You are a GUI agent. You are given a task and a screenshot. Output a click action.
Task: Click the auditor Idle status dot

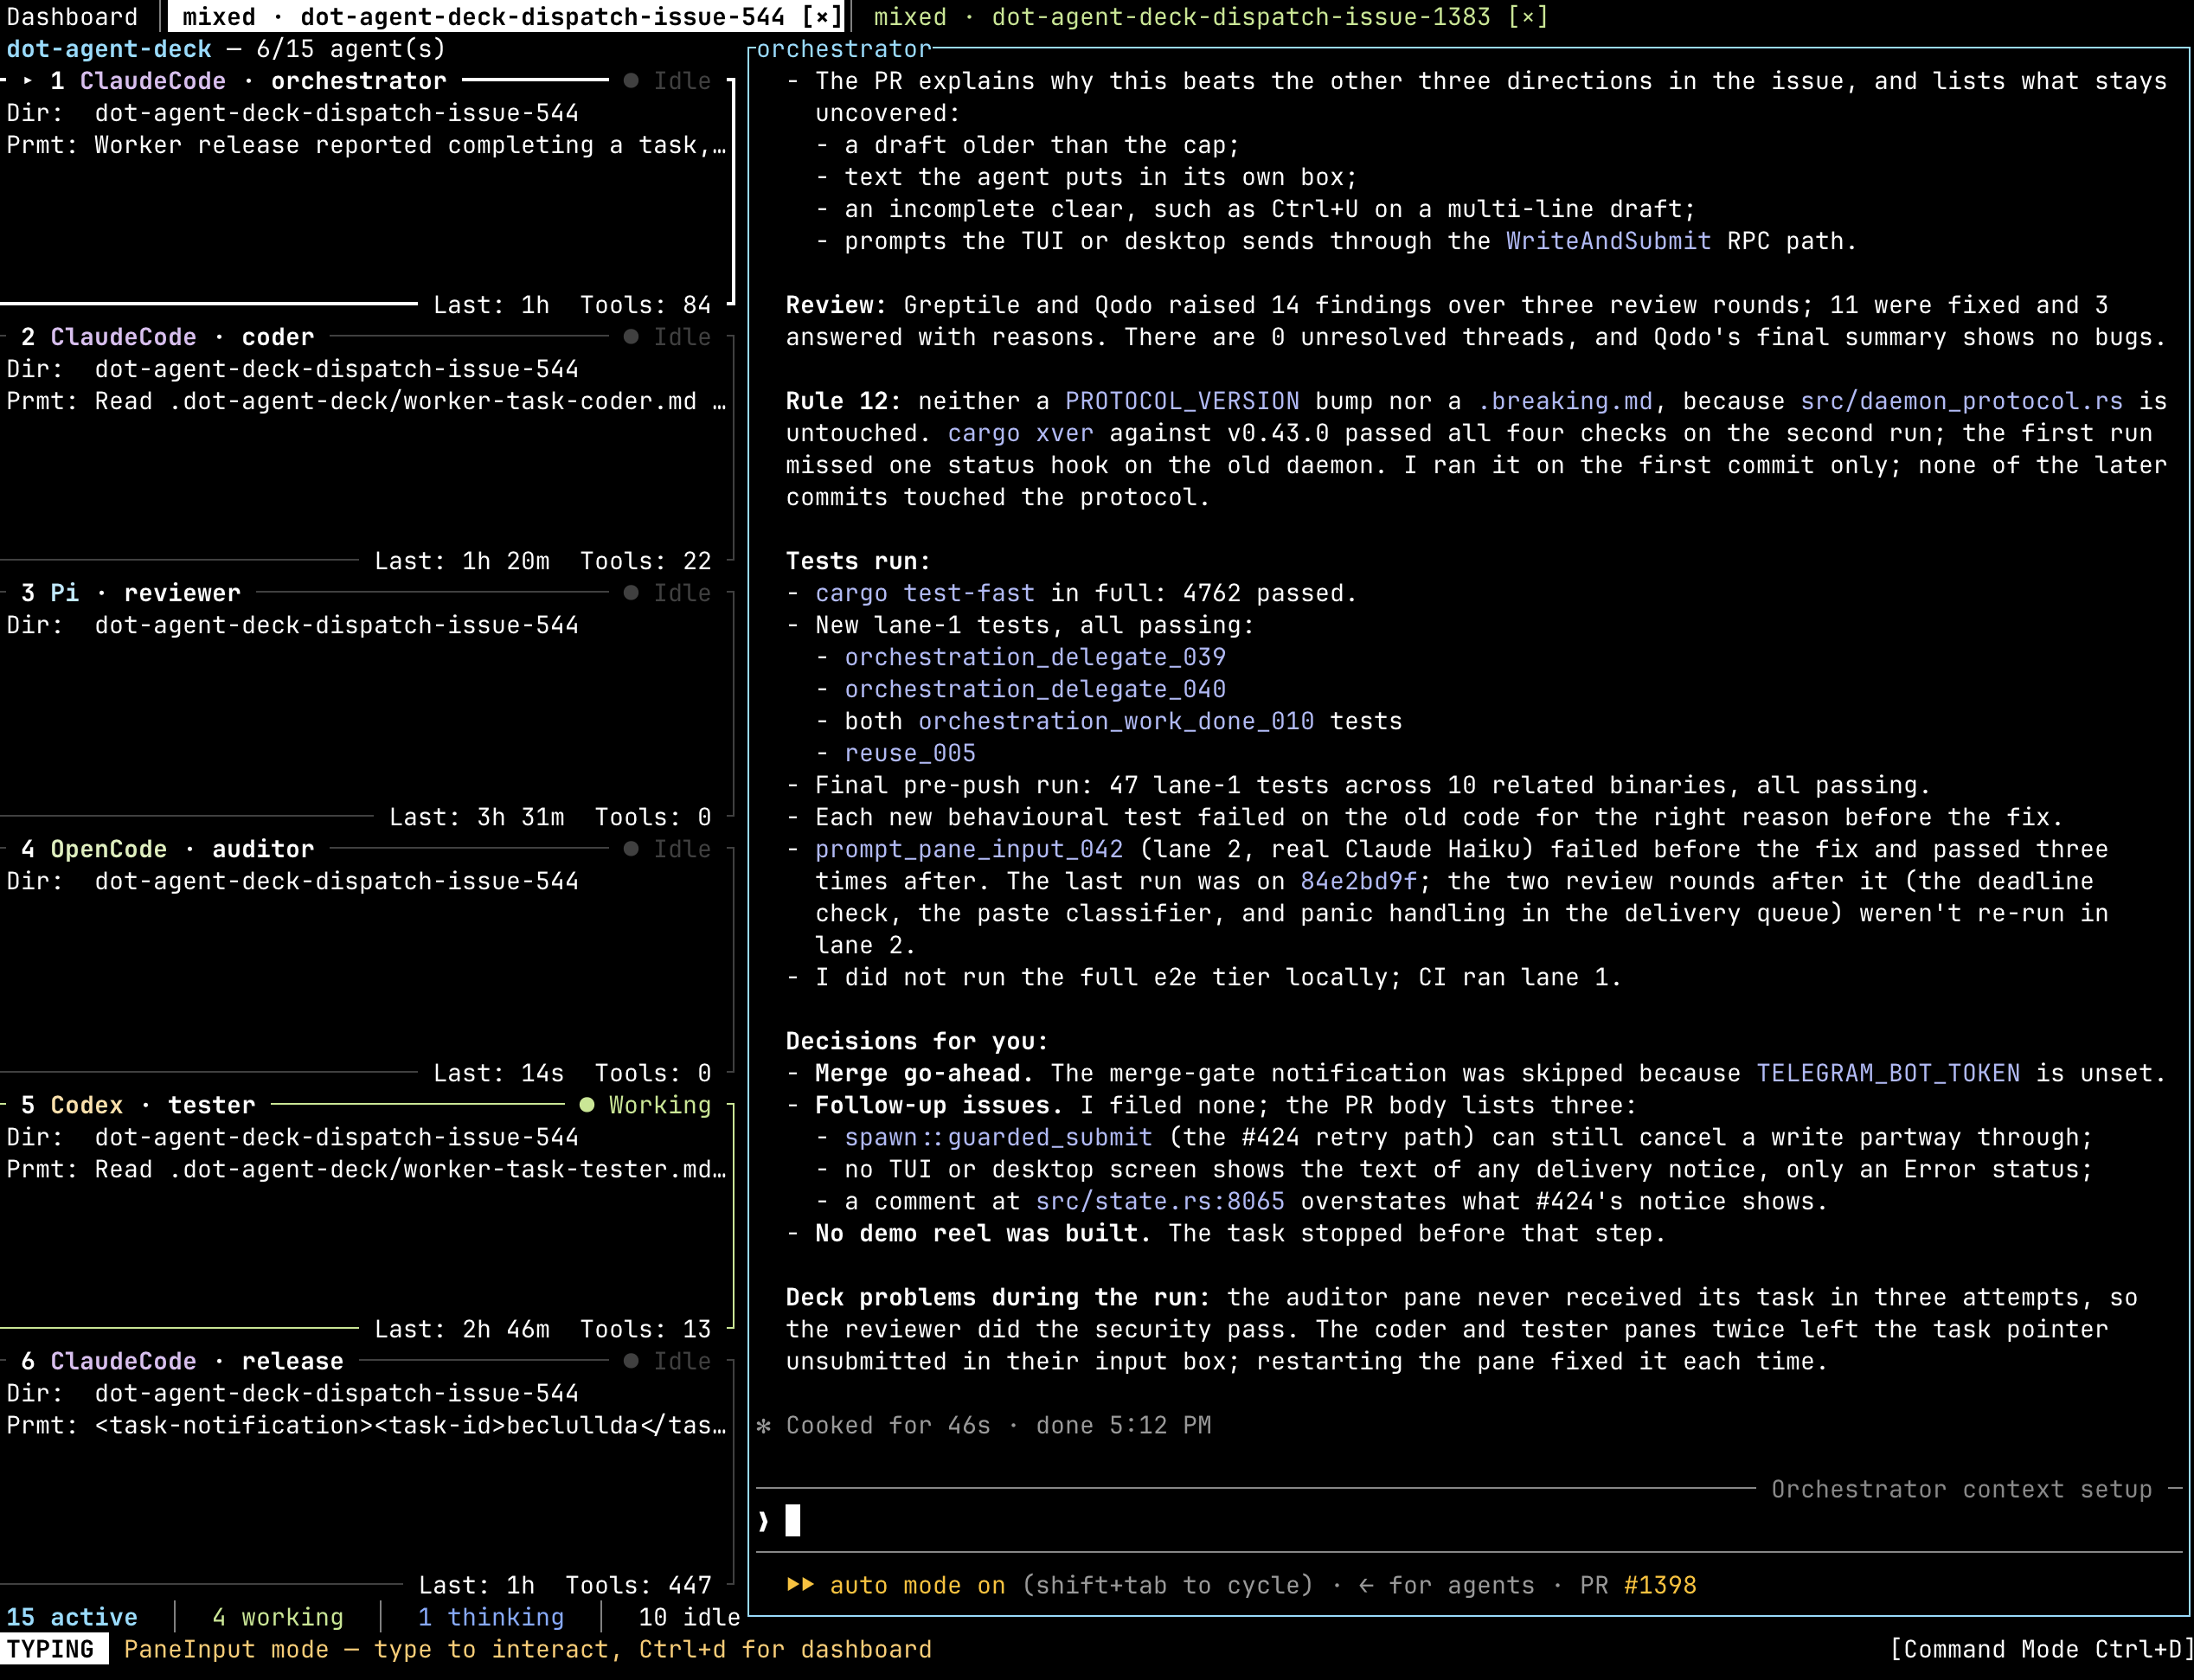(x=631, y=849)
